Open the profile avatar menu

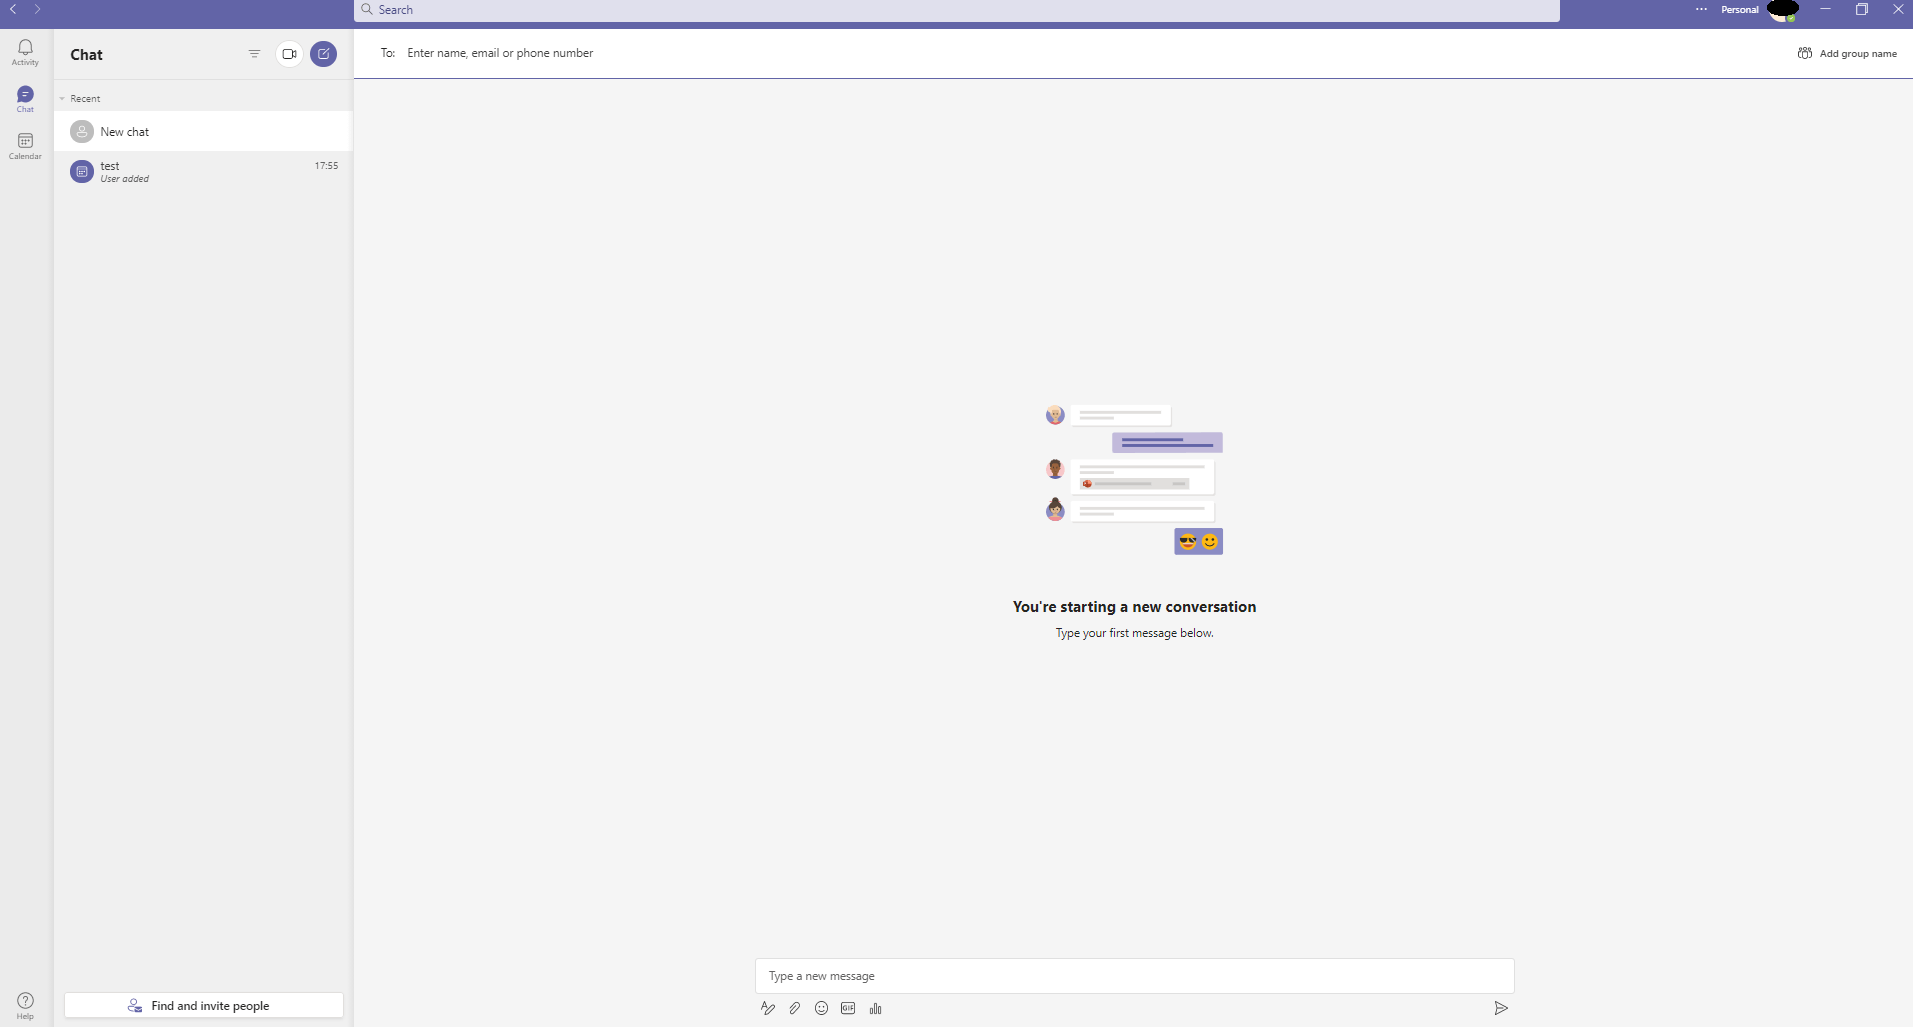(1783, 10)
